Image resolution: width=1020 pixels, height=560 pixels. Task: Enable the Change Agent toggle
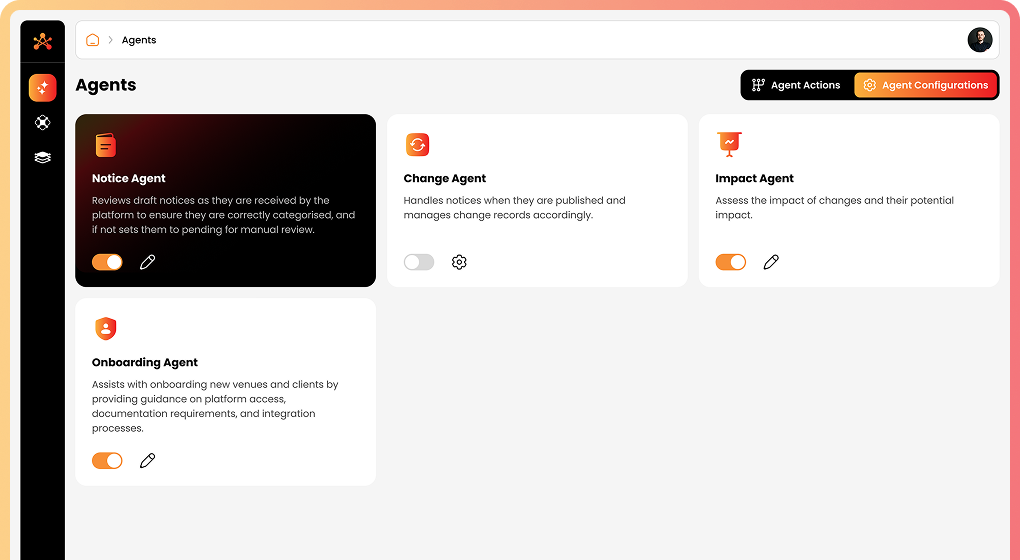(x=419, y=262)
